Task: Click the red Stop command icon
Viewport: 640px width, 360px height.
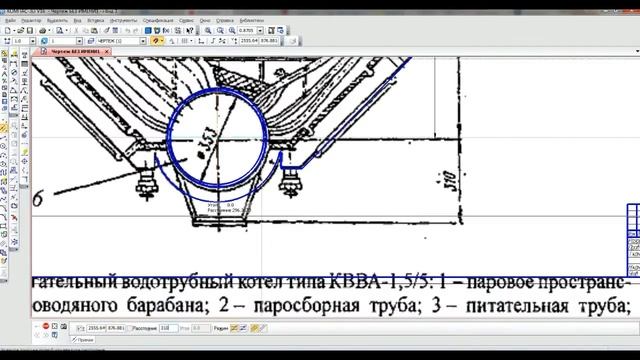Action: pos(46,326)
